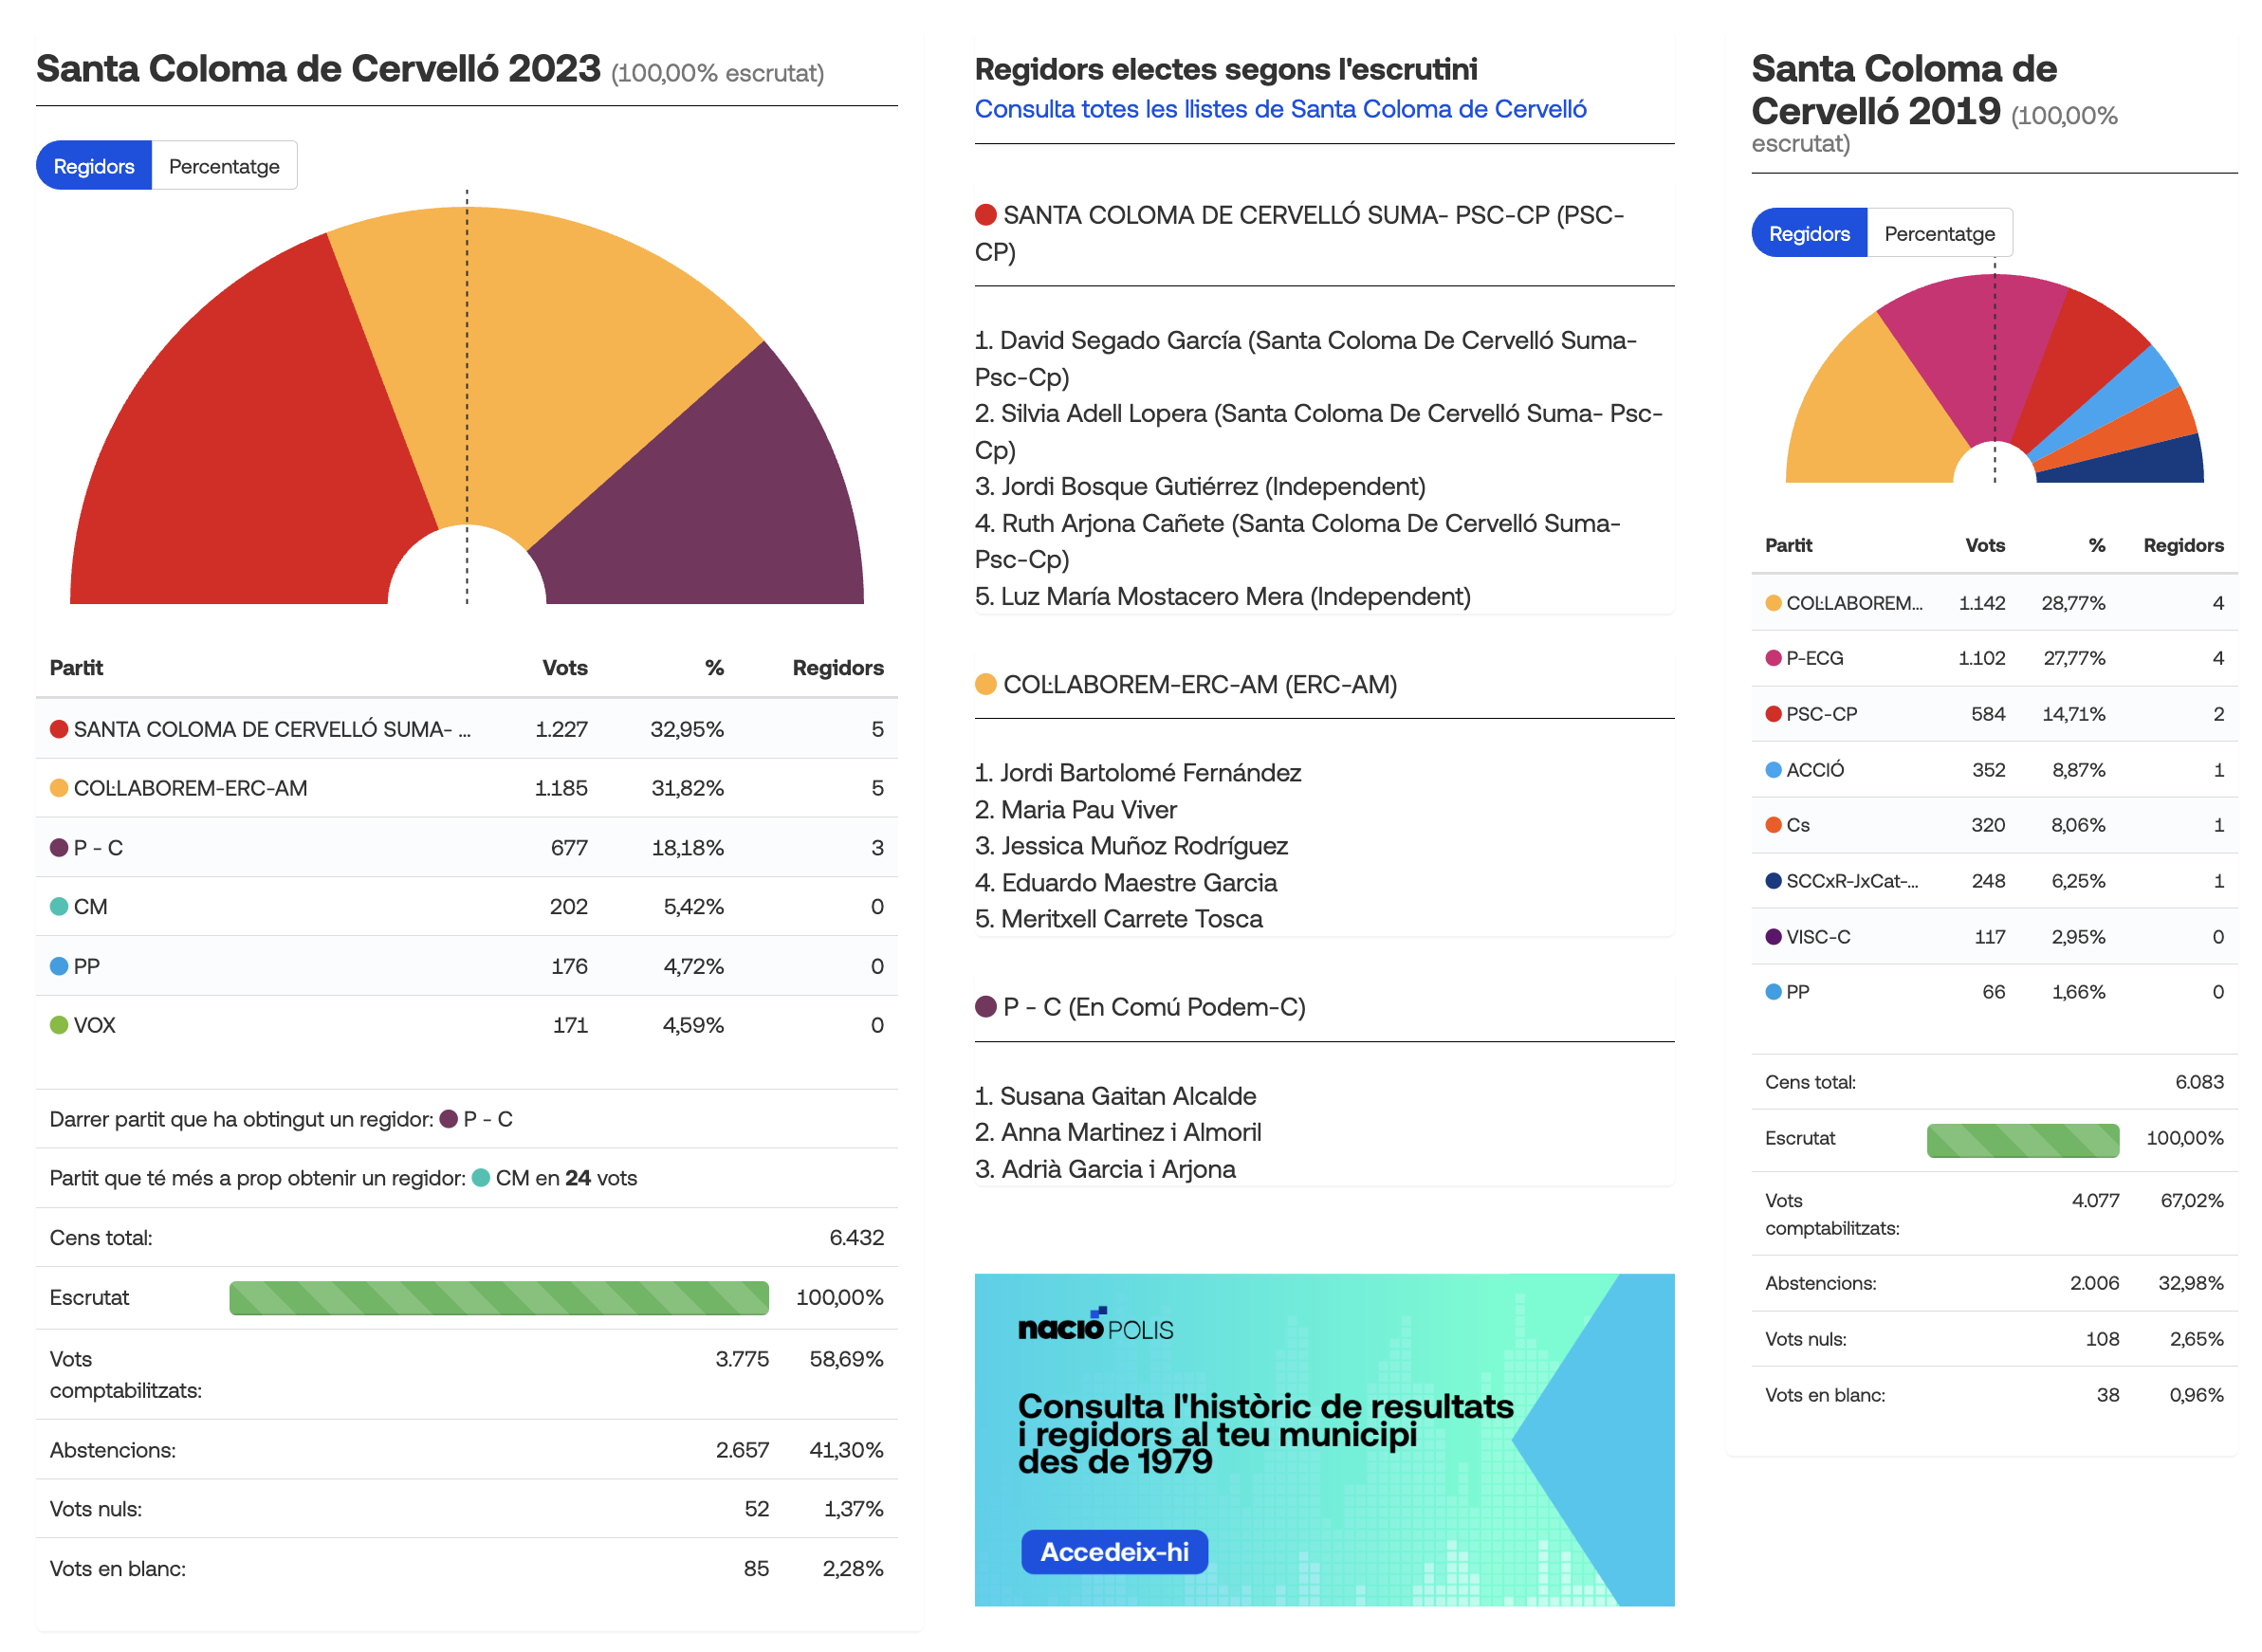Click the red dot beside SANTA COLOMA DE CERVELLÓ SUMA row
The width and height of the screenshot is (2262, 1652).
[x=59, y=729]
